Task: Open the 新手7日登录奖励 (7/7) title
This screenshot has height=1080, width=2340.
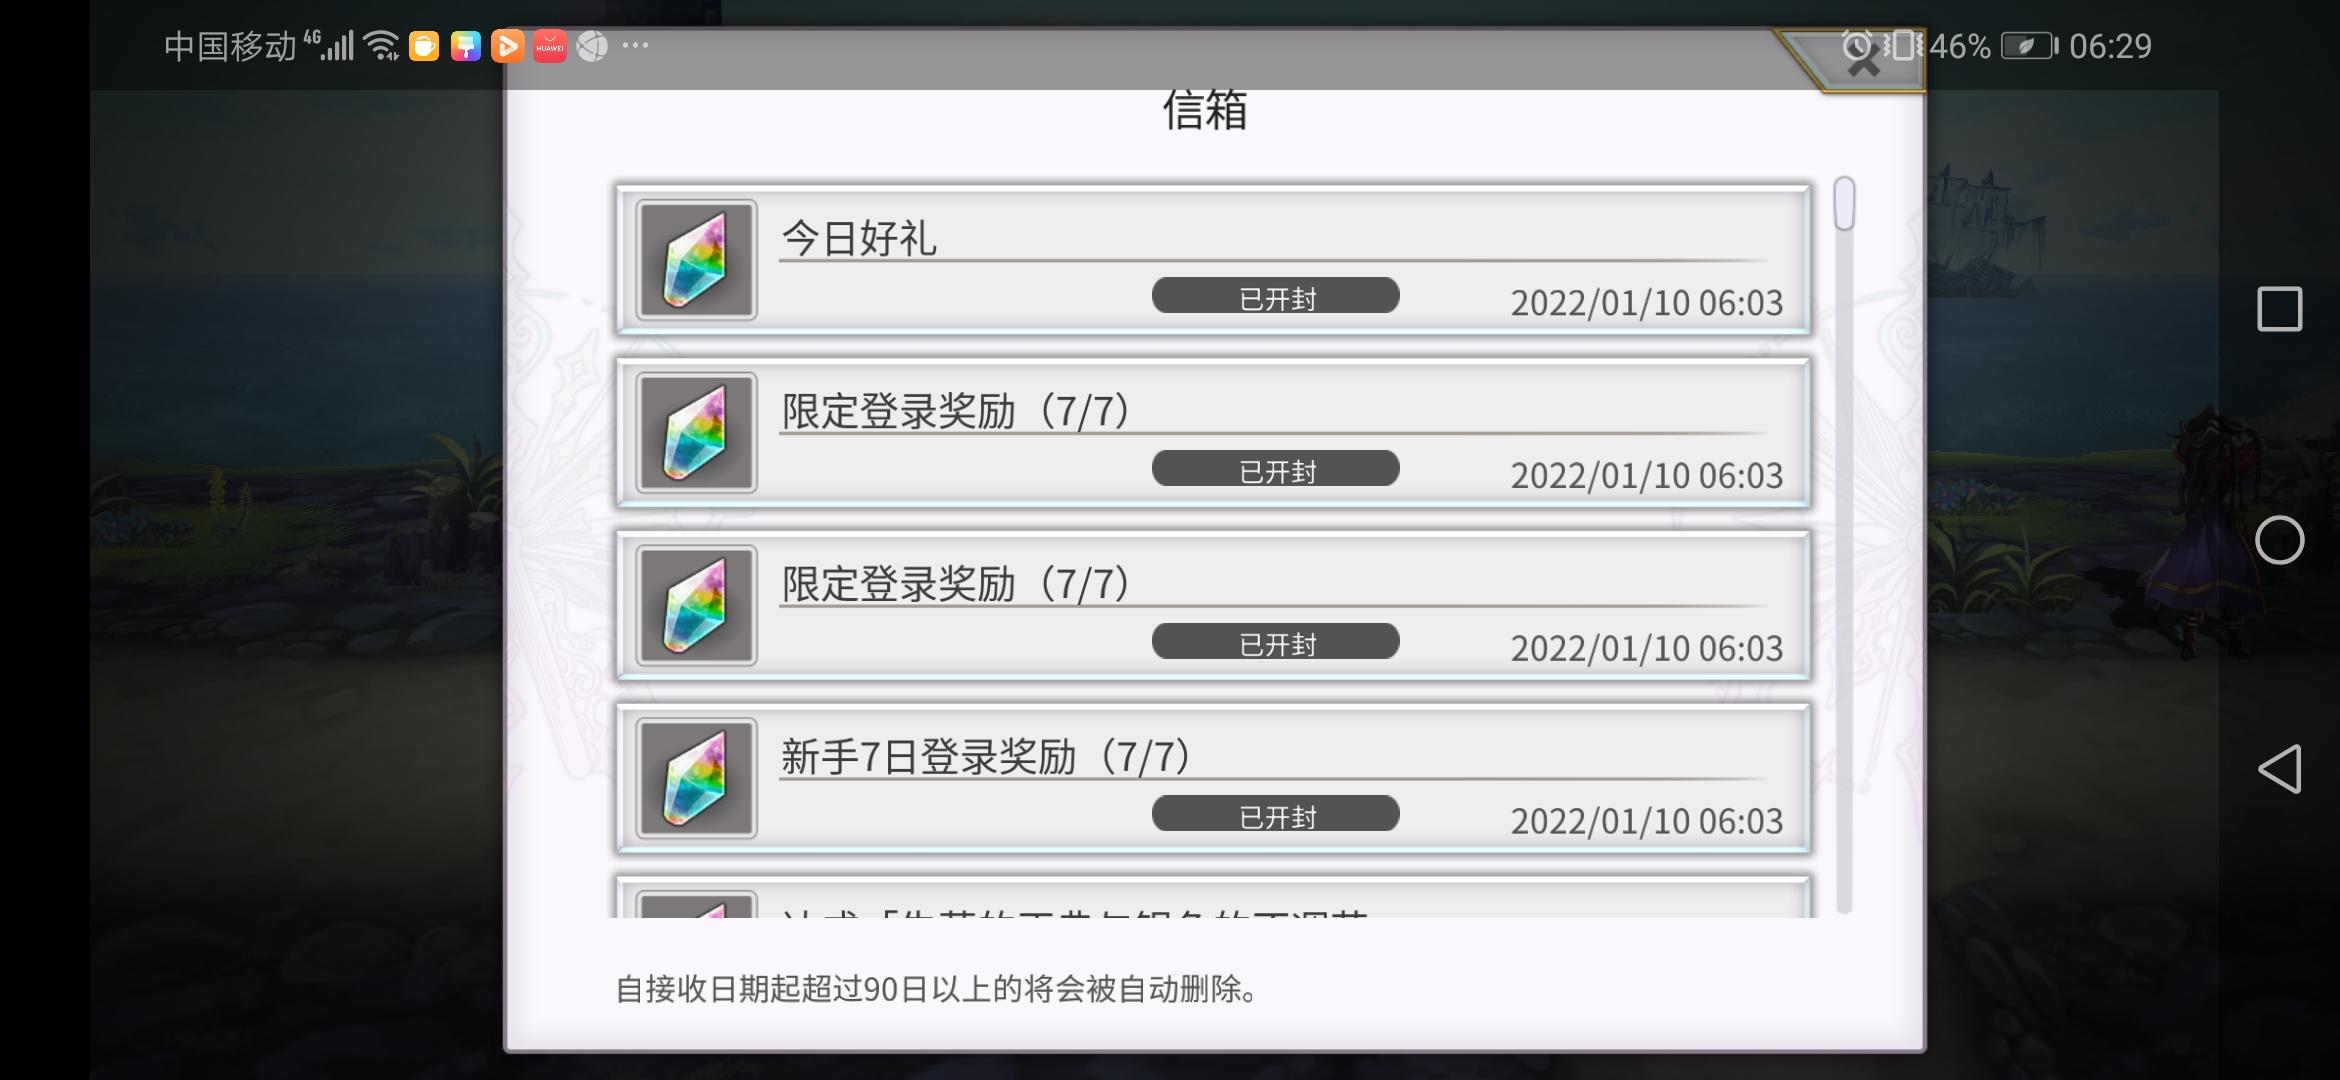Action: click(x=985, y=757)
